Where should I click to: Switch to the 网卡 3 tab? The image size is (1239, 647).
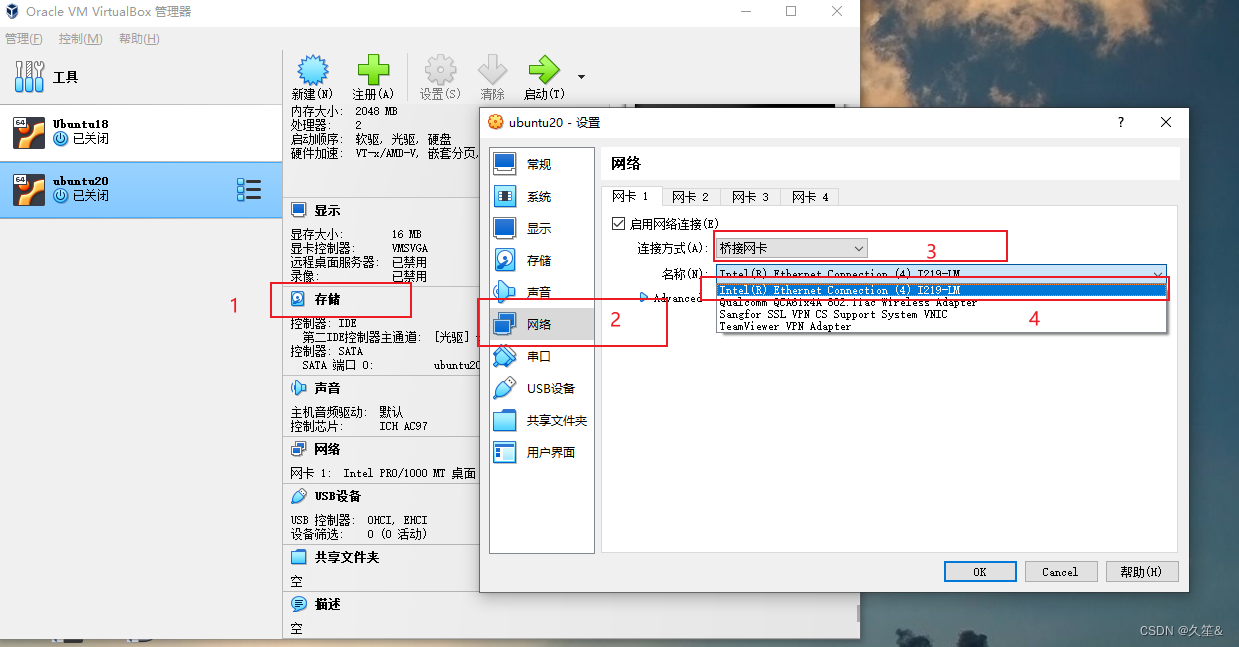(x=750, y=197)
